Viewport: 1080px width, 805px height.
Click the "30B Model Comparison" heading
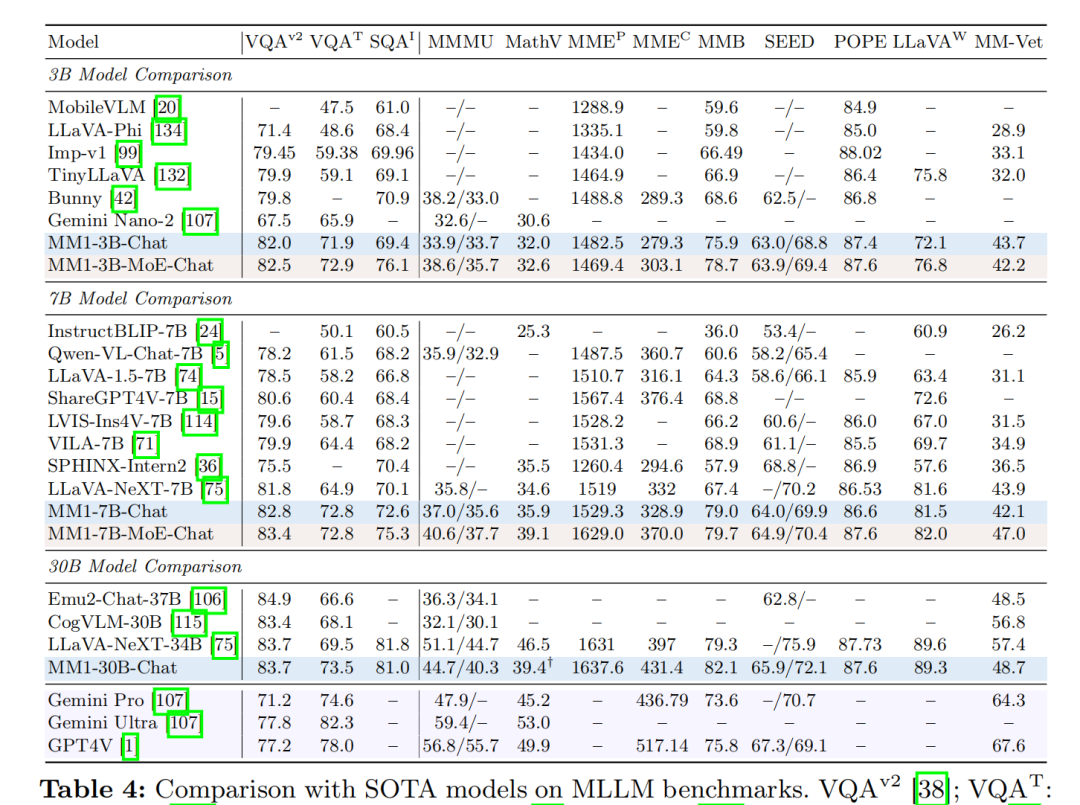145,567
